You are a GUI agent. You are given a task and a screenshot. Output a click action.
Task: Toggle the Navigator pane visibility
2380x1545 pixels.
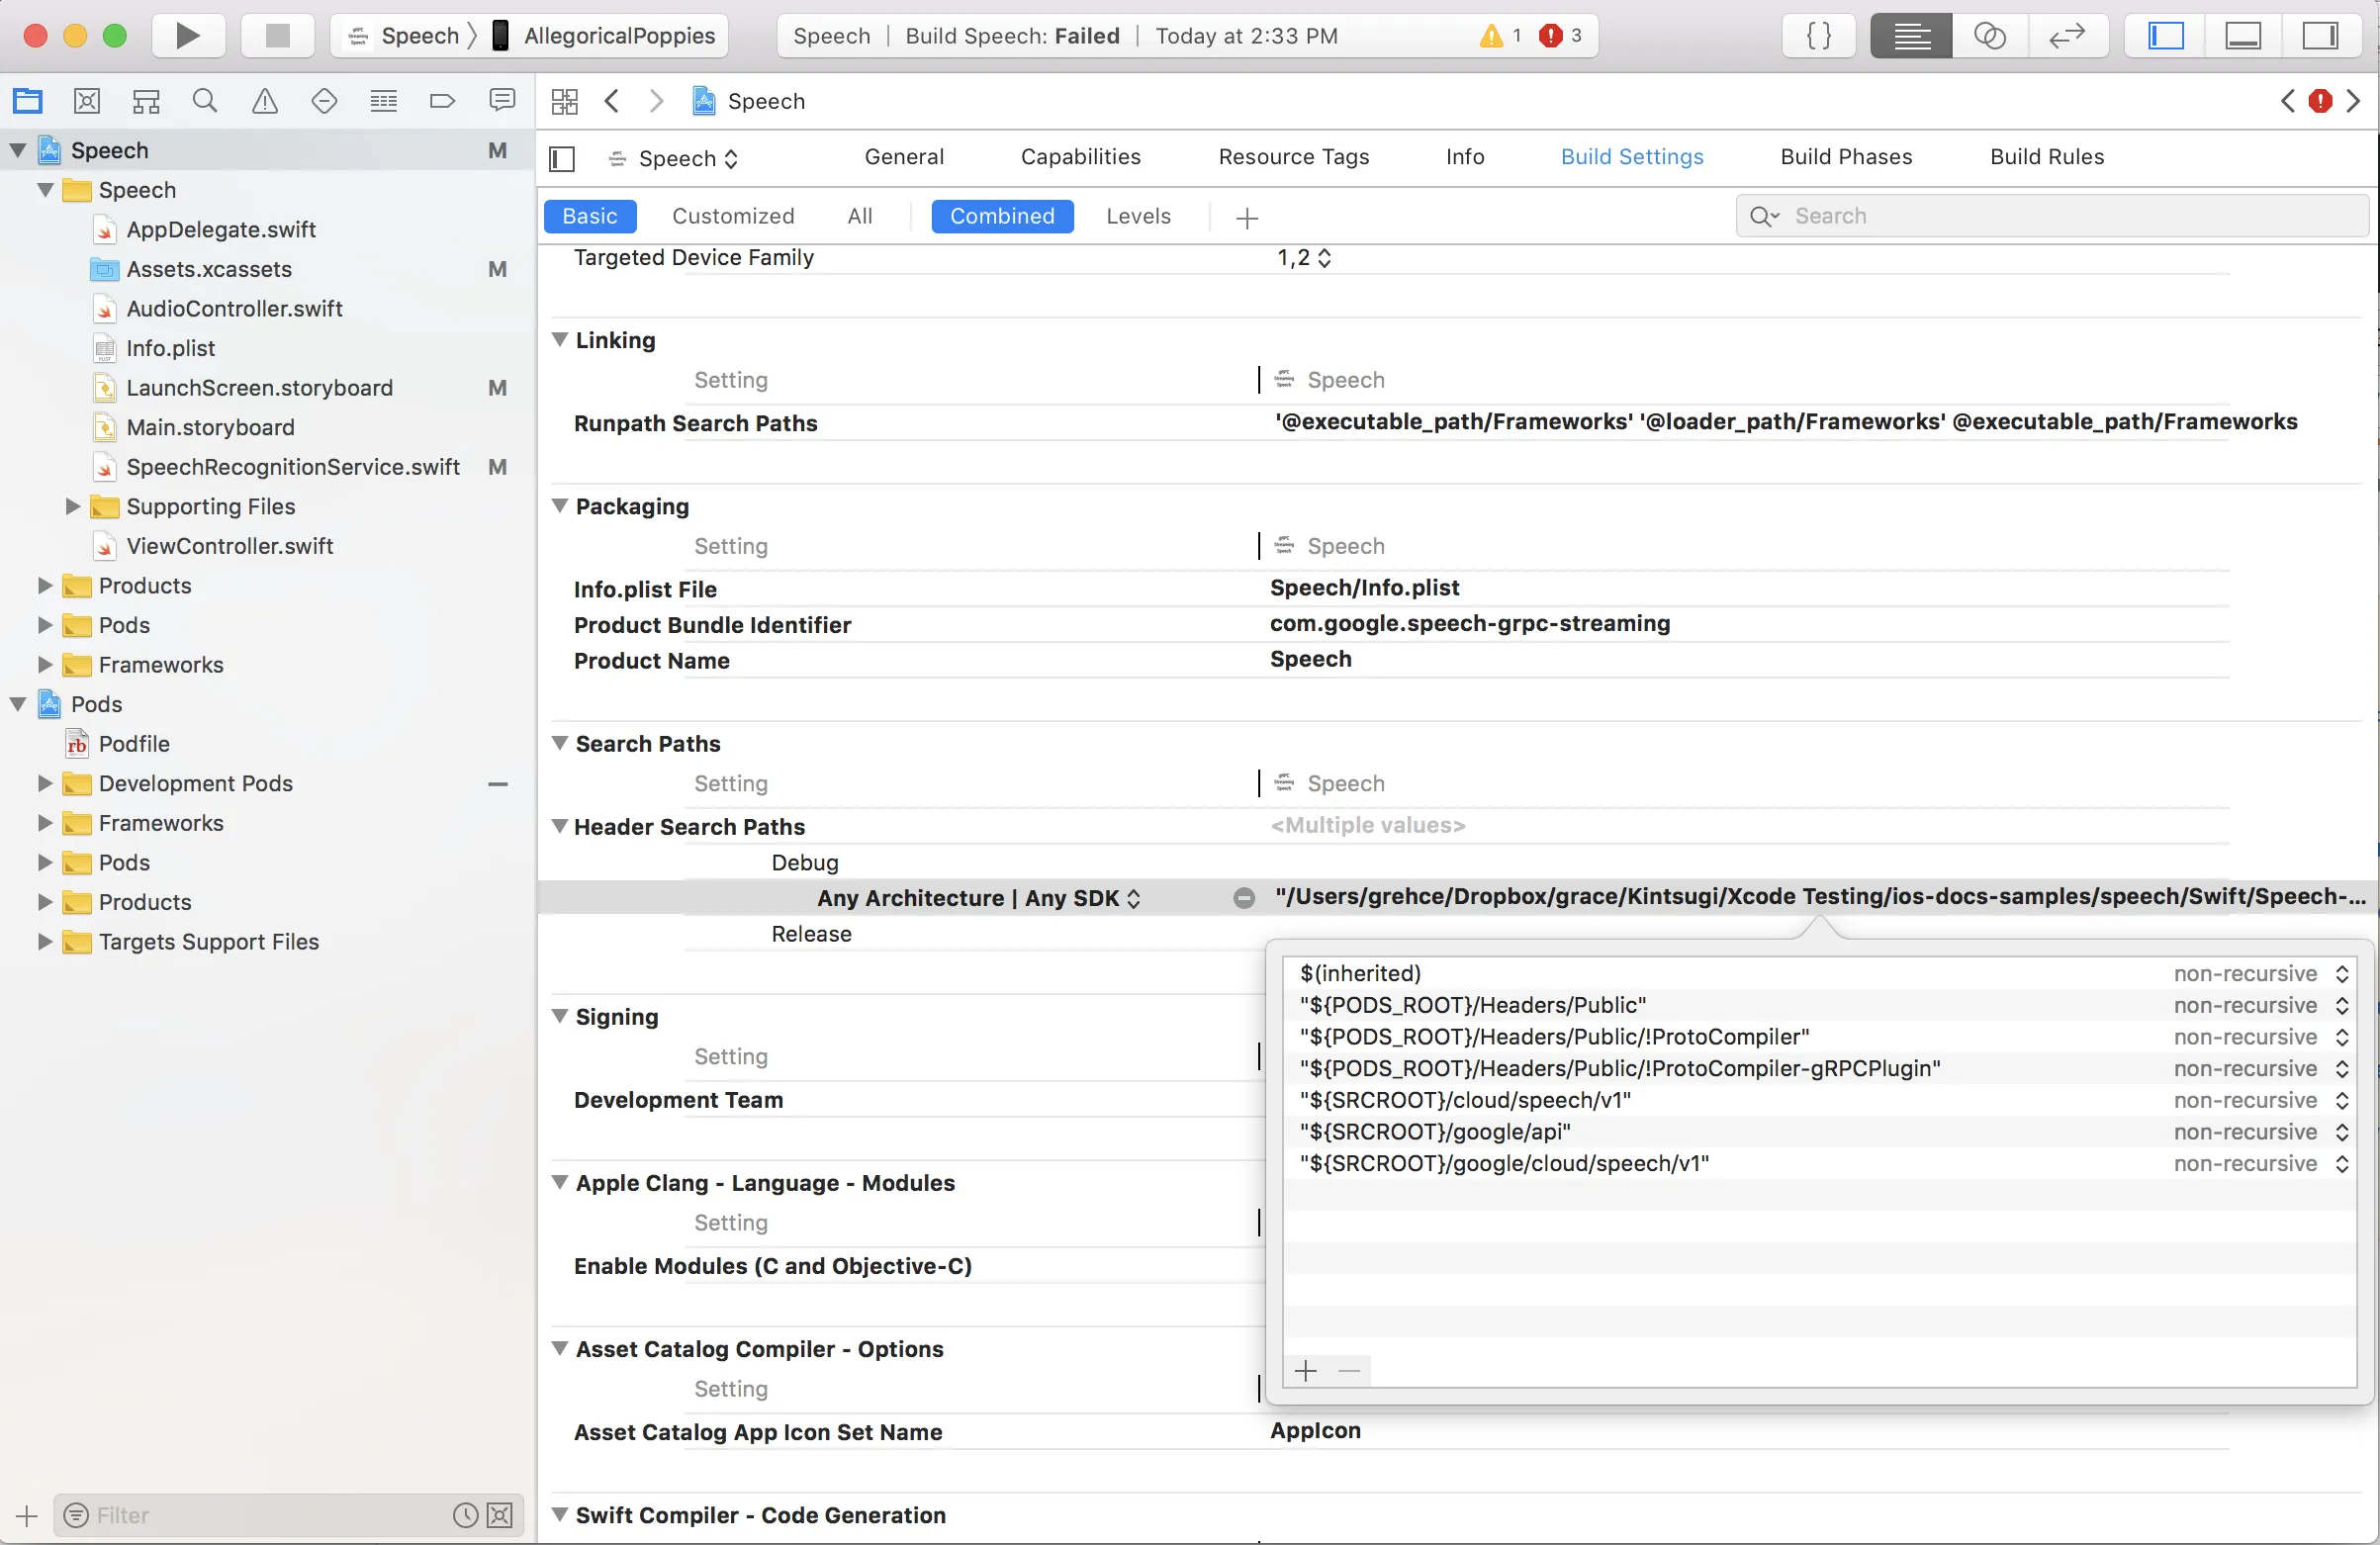point(2166,36)
